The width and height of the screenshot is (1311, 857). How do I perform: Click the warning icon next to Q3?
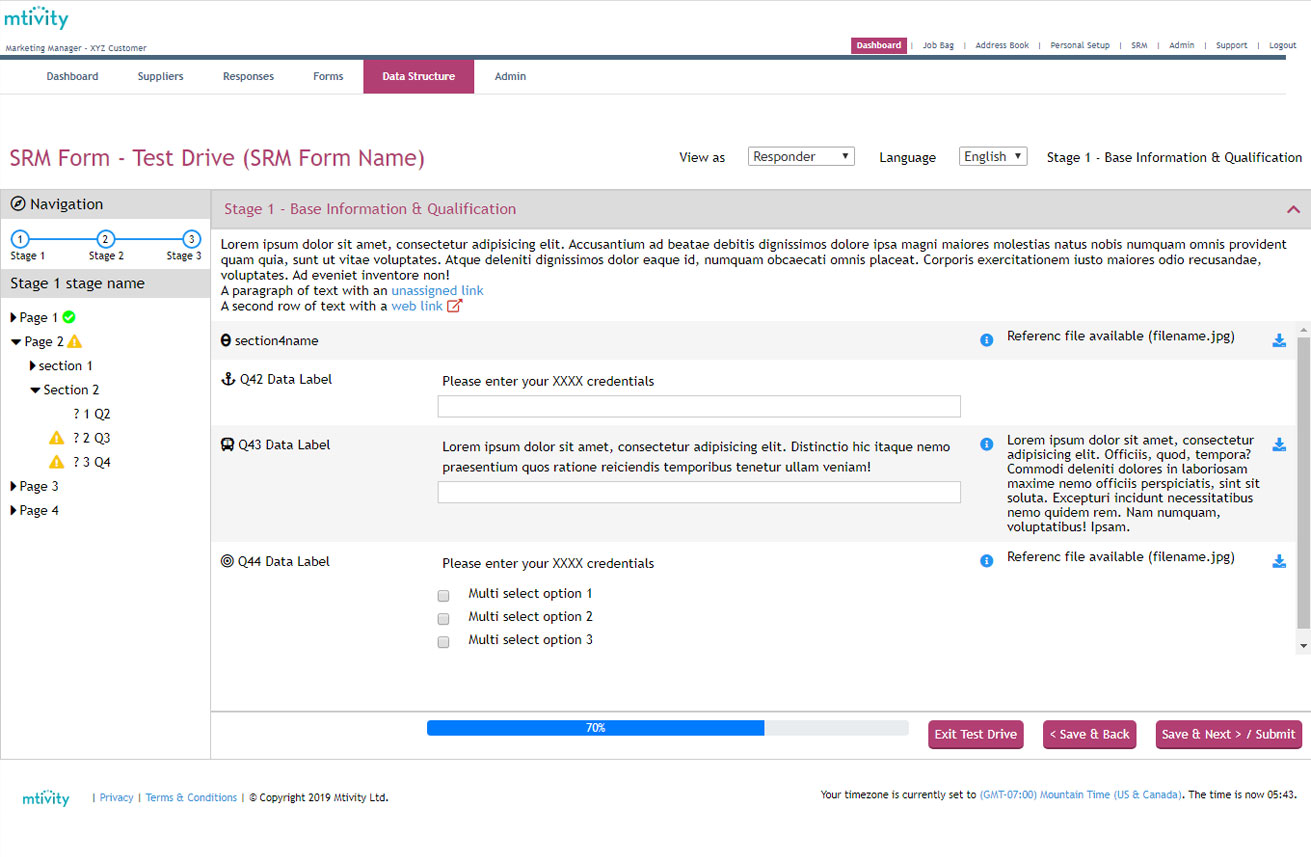coord(56,438)
